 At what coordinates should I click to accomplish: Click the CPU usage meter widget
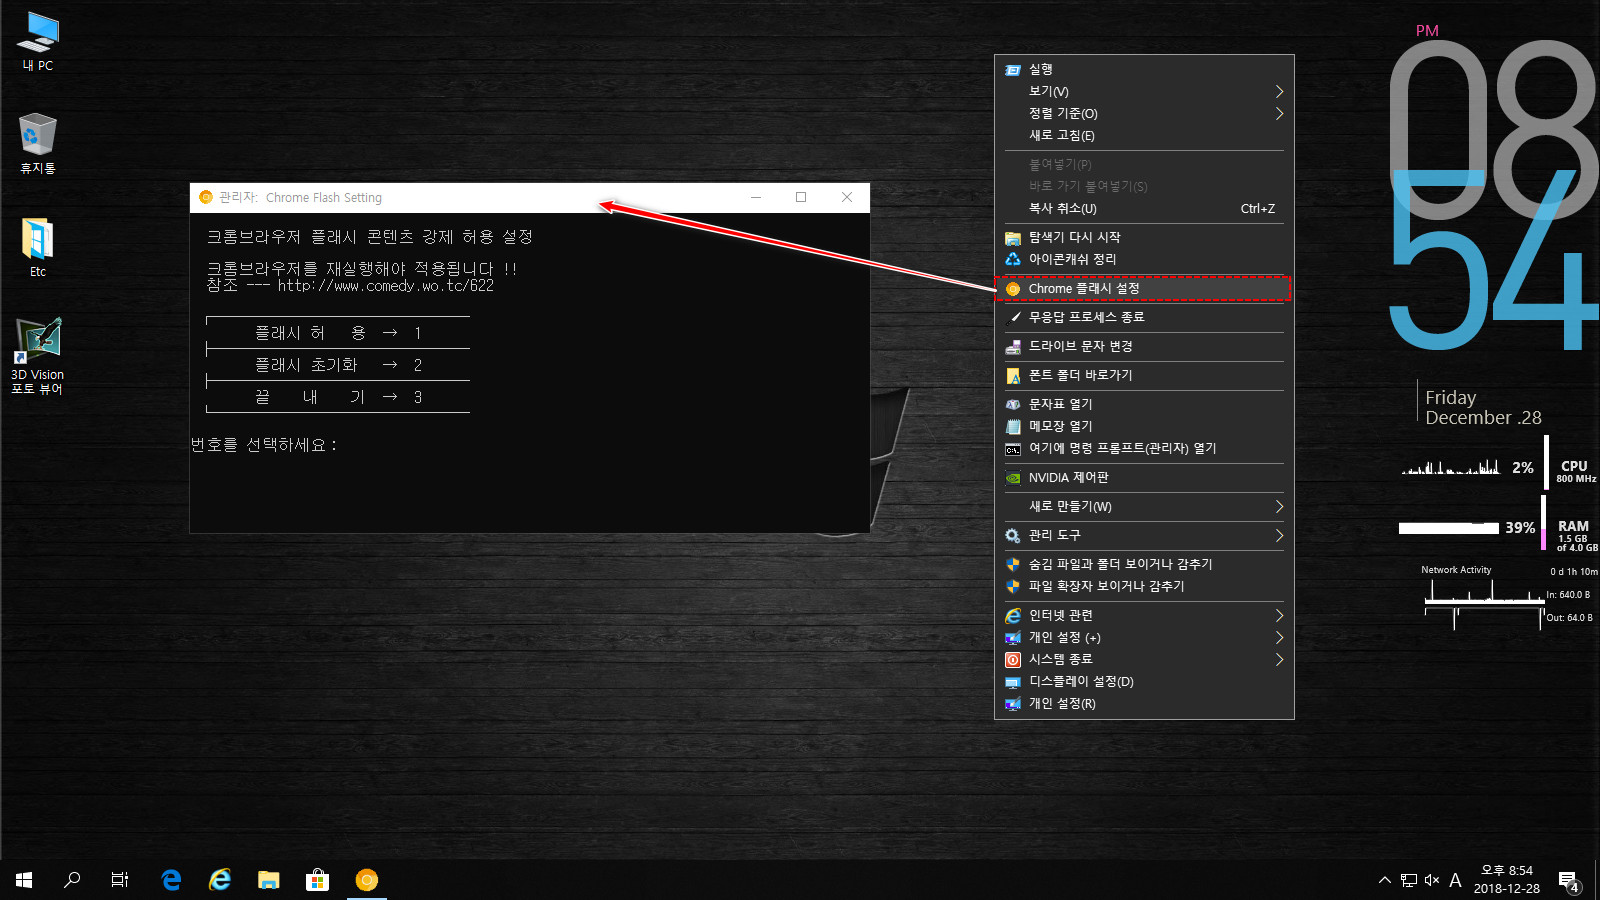(1499, 468)
